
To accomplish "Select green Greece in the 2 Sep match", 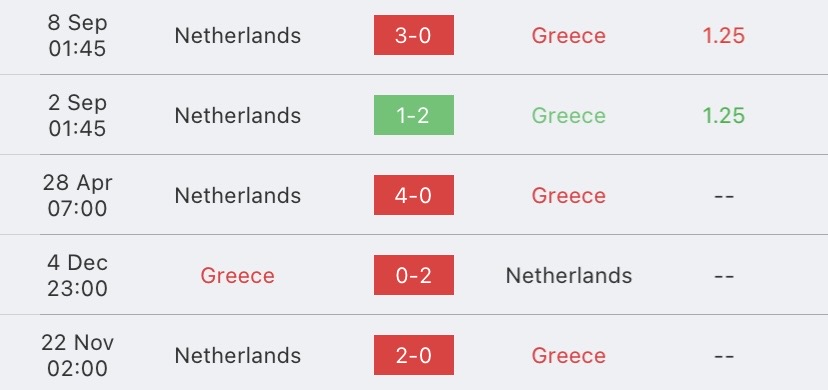I will [x=569, y=116].
